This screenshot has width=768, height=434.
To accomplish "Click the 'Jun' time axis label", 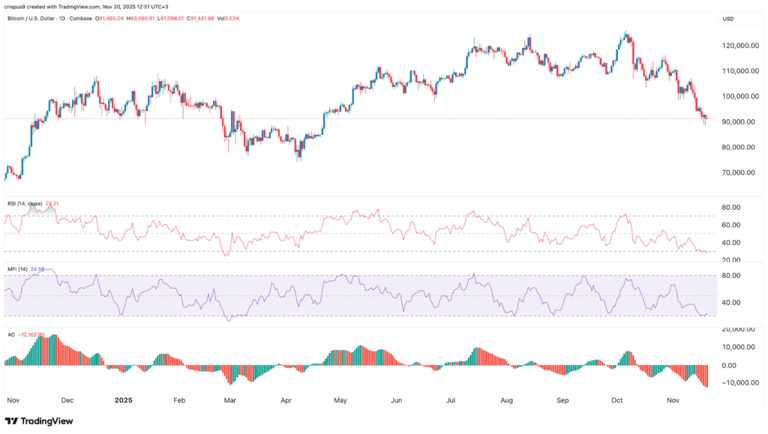I will click(x=396, y=400).
